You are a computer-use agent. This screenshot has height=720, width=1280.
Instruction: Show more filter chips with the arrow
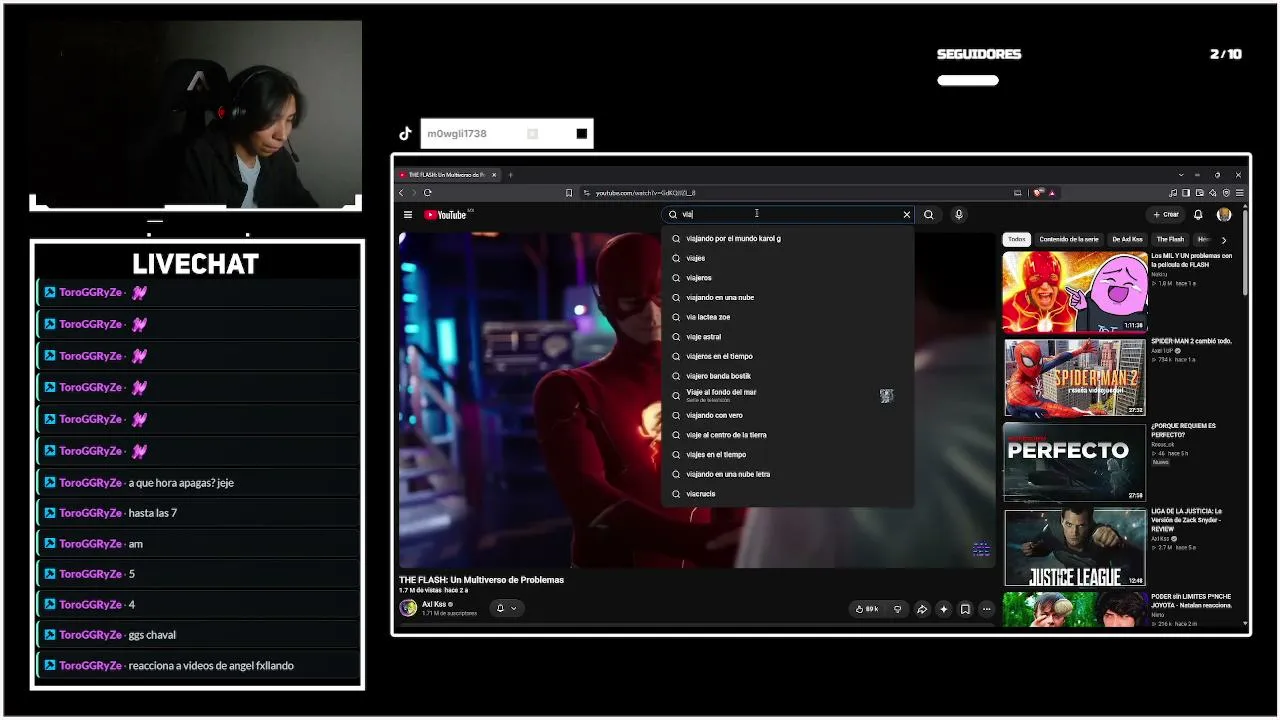[1224, 240]
